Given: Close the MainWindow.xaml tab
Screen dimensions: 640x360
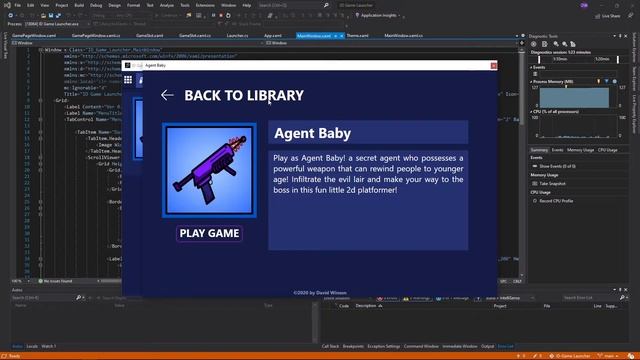Looking at the screenshot, I should point(342,36).
